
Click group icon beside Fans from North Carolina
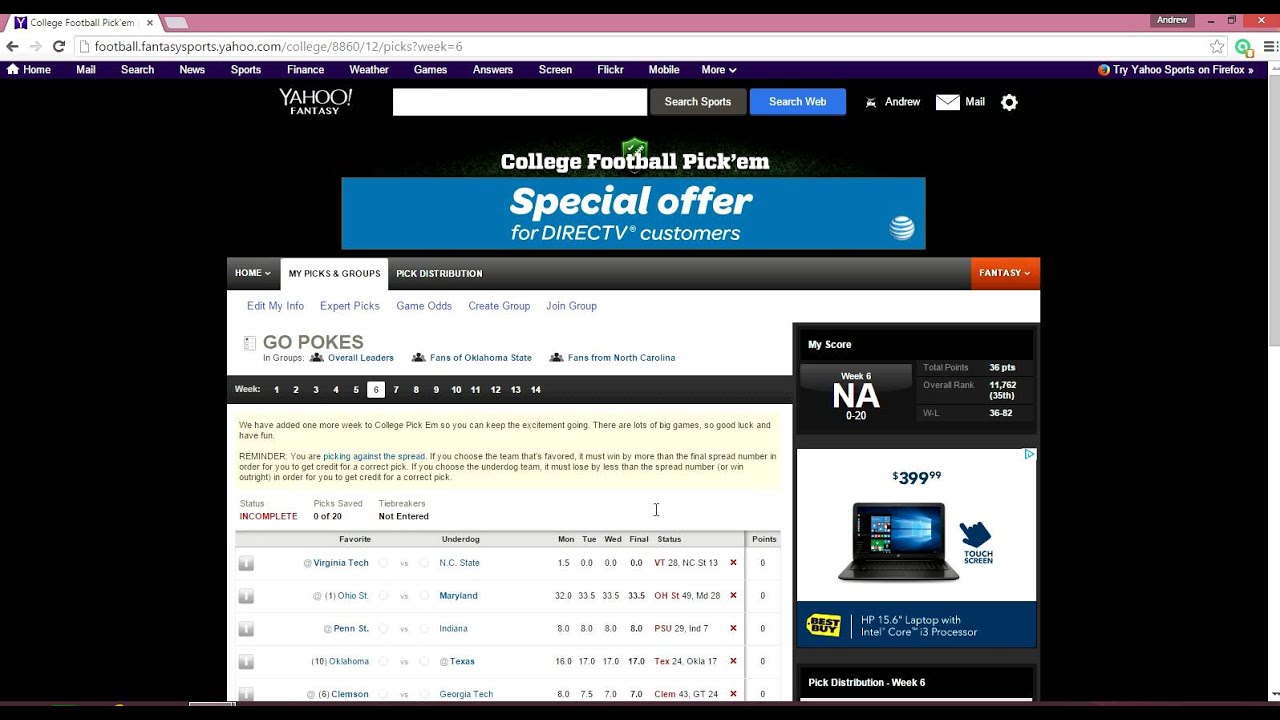(556, 358)
